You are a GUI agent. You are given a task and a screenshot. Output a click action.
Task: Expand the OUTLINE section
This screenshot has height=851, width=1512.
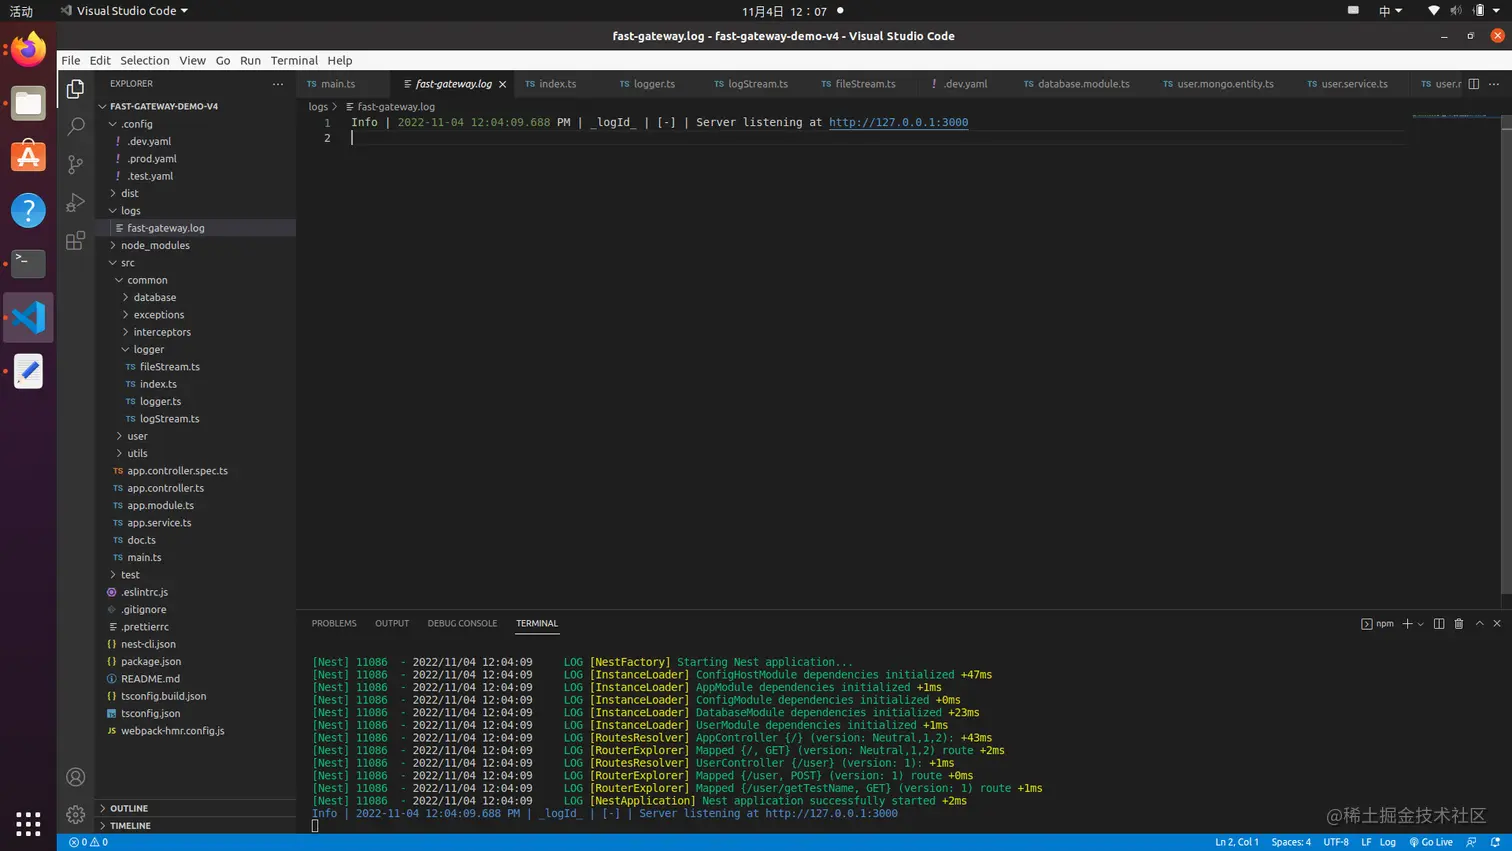(129, 808)
